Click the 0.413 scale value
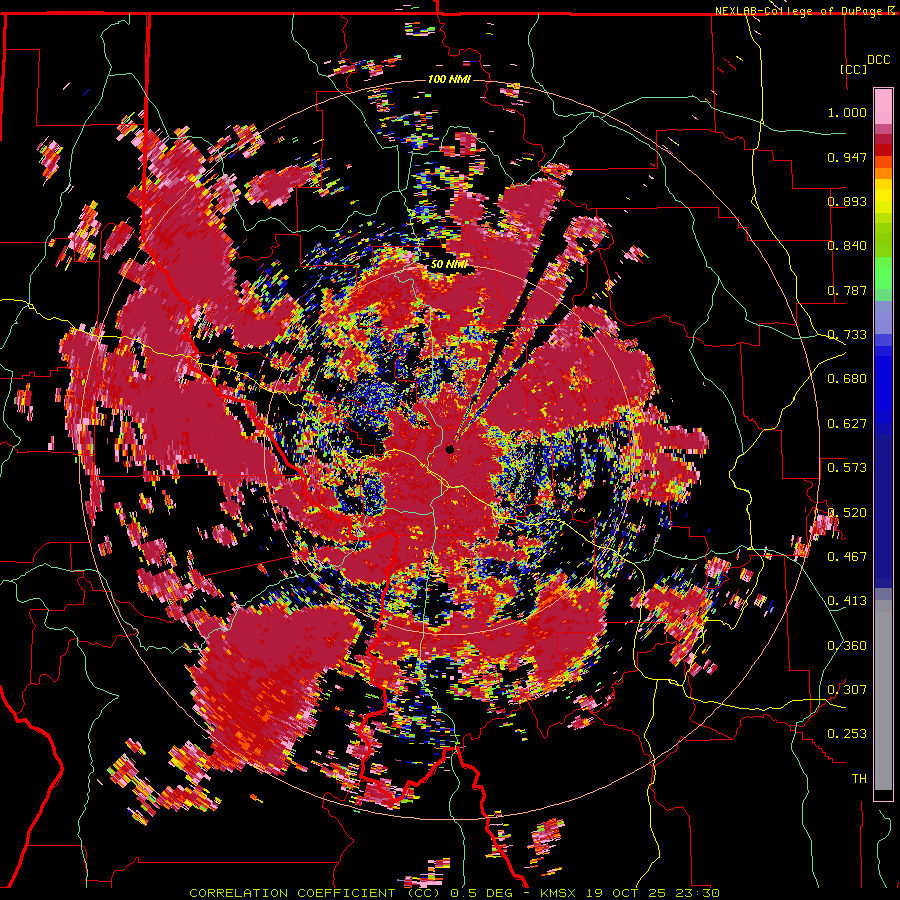Viewport: 900px width, 900px height. (x=847, y=601)
